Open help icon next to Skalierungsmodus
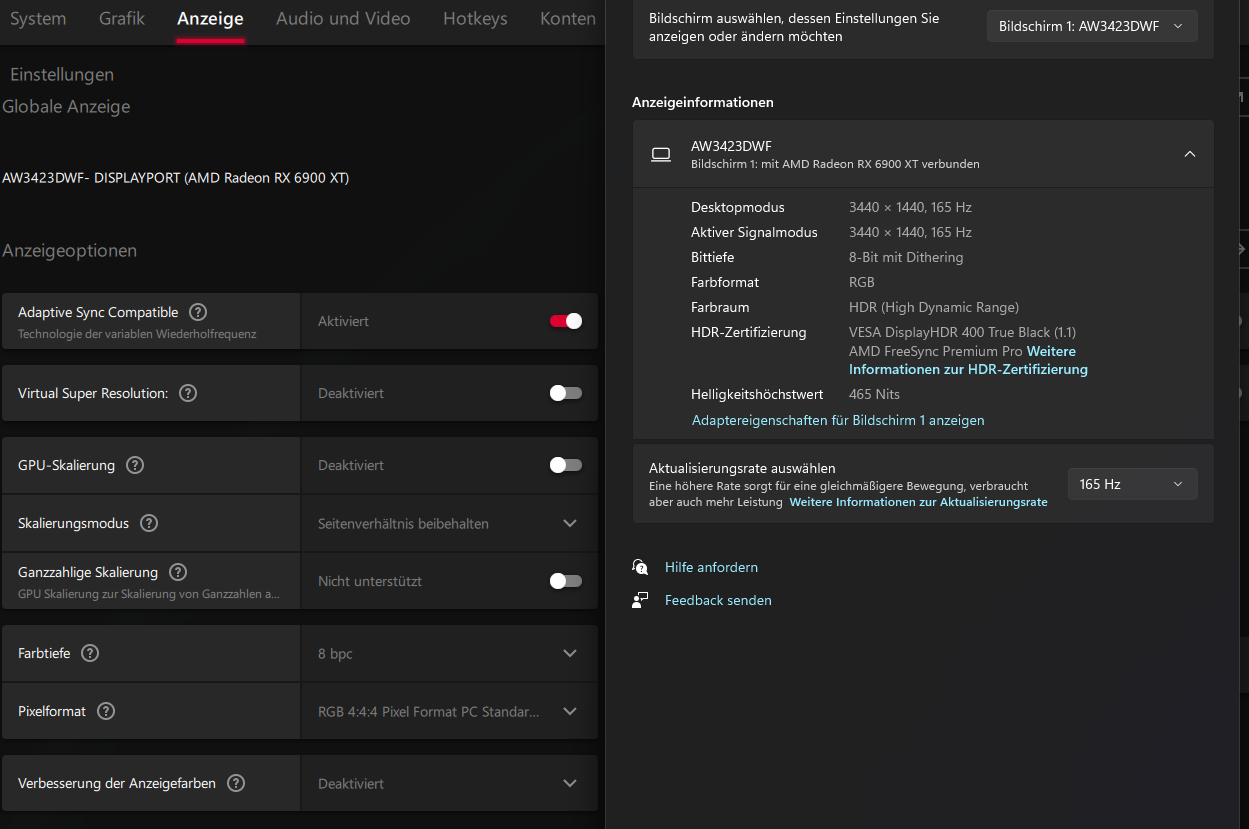Image resolution: width=1249 pixels, height=829 pixels. tap(149, 523)
